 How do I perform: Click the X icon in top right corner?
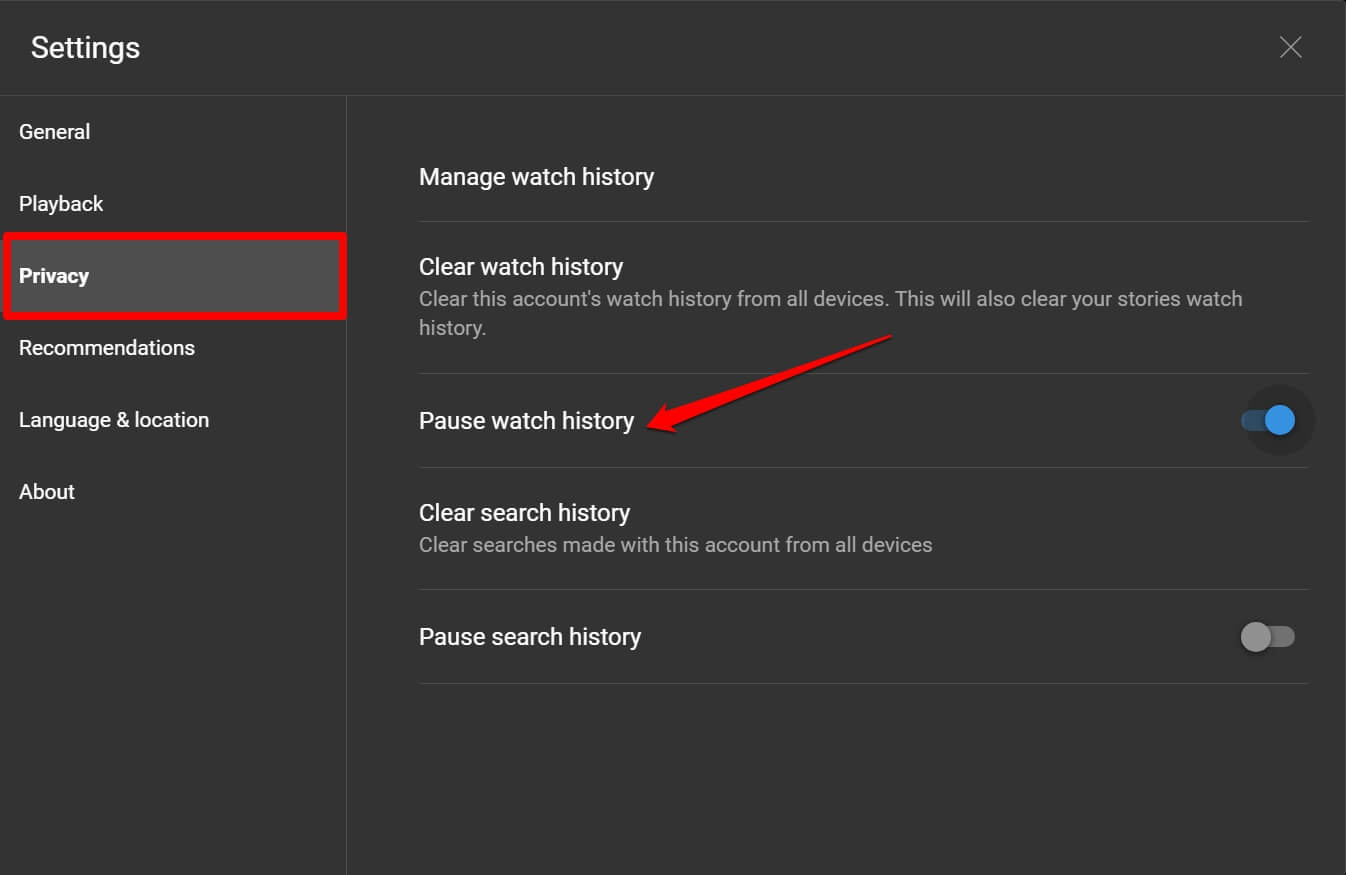coord(1290,47)
